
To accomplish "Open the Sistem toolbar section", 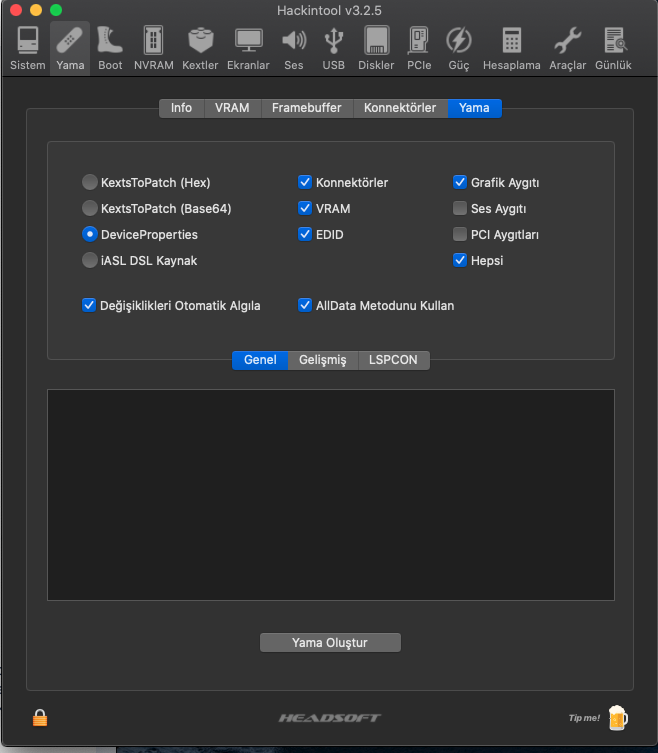I will pos(27,48).
